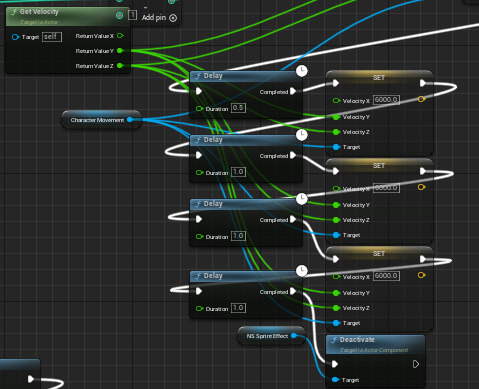Select the Deactivate node title
Screen dimensions: 479x389
357,340
